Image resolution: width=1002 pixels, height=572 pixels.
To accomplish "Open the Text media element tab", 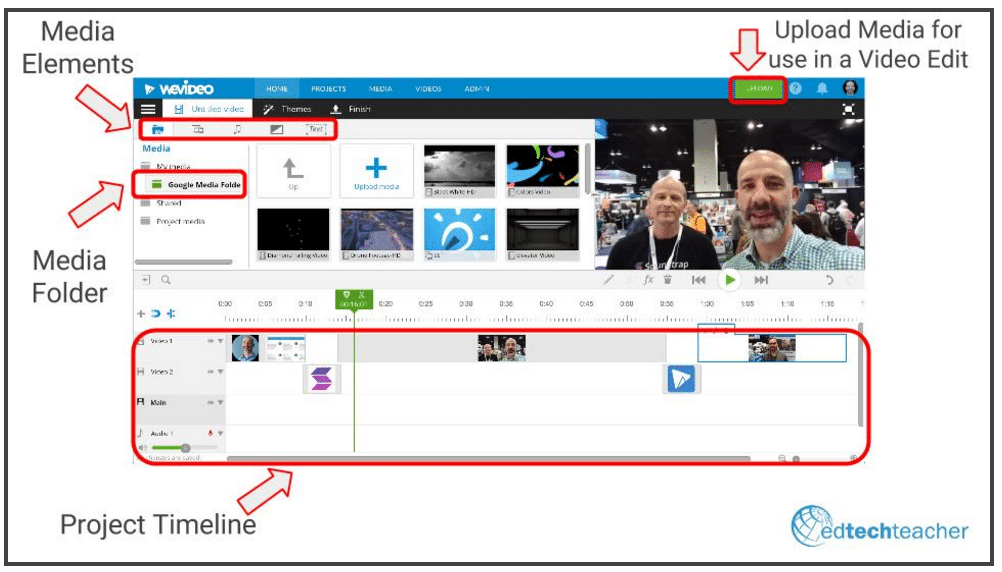I will [x=316, y=129].
